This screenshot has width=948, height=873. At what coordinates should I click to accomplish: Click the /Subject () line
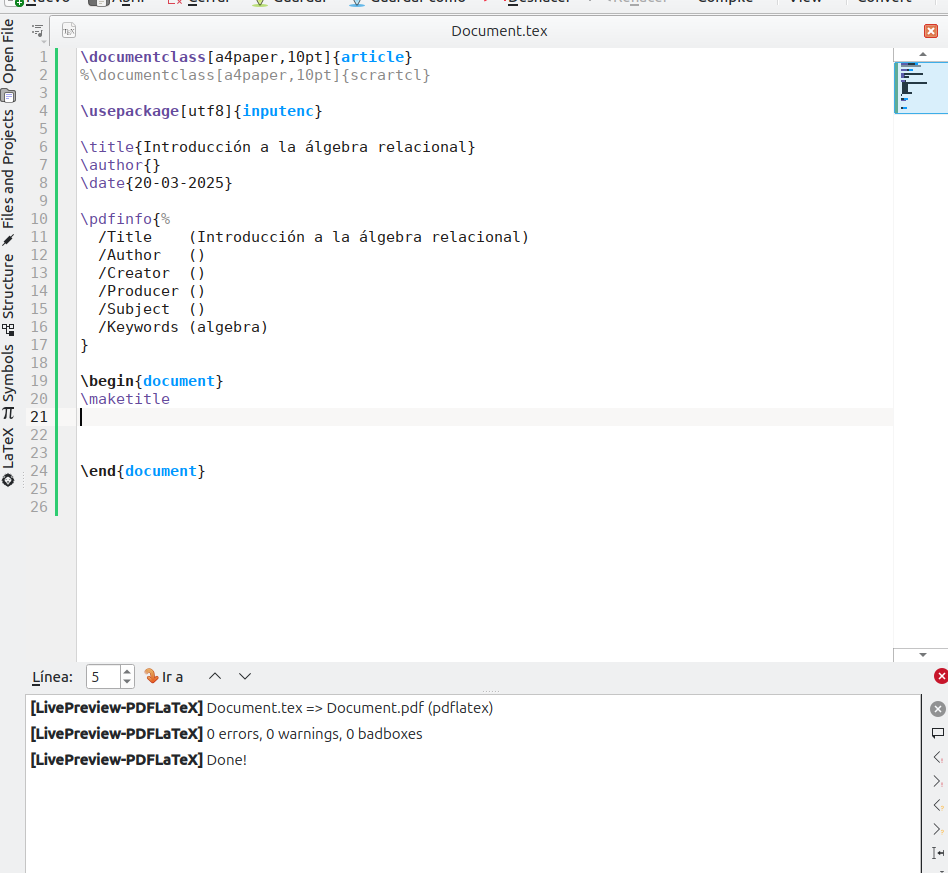tap(151, 309)
